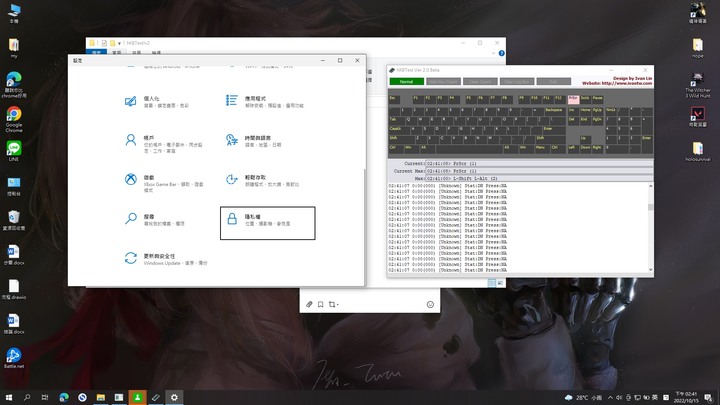Click the green app icon on taskbar
Screen dimensions: 720x405
(137, 397)
